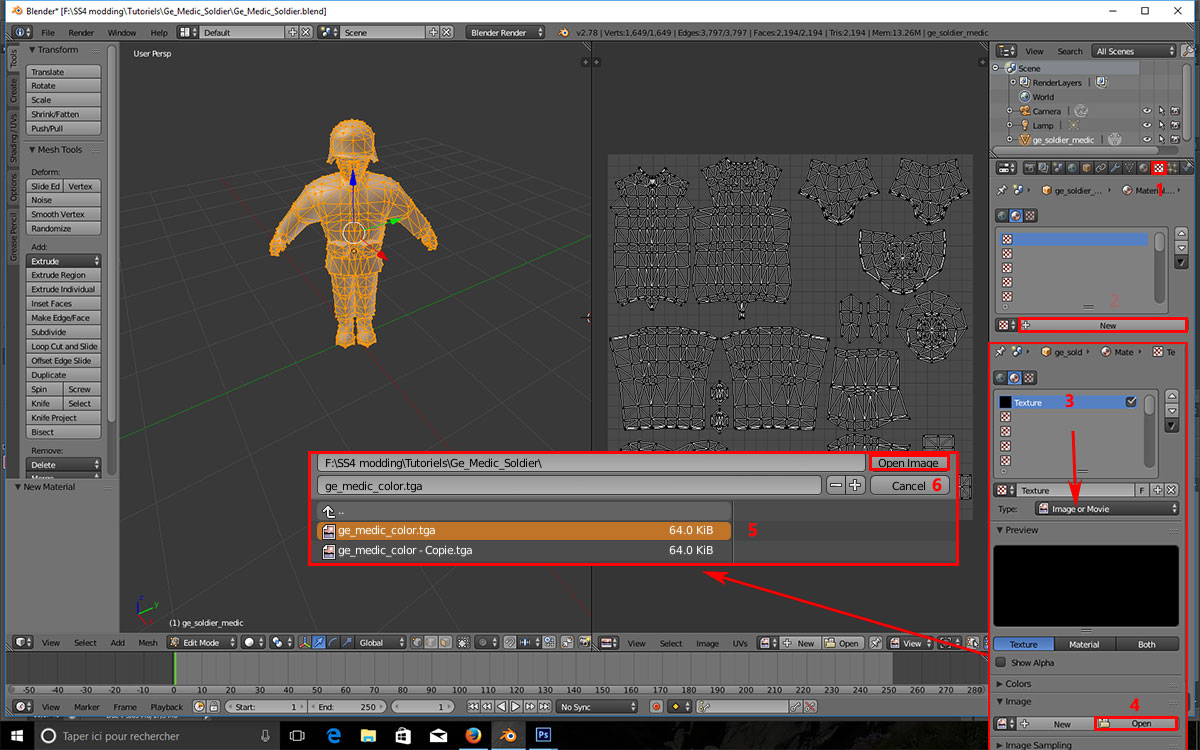Toggle Lamp renderability camera icon in outliner
The image size is (1200, 750).
(1176, 125)
